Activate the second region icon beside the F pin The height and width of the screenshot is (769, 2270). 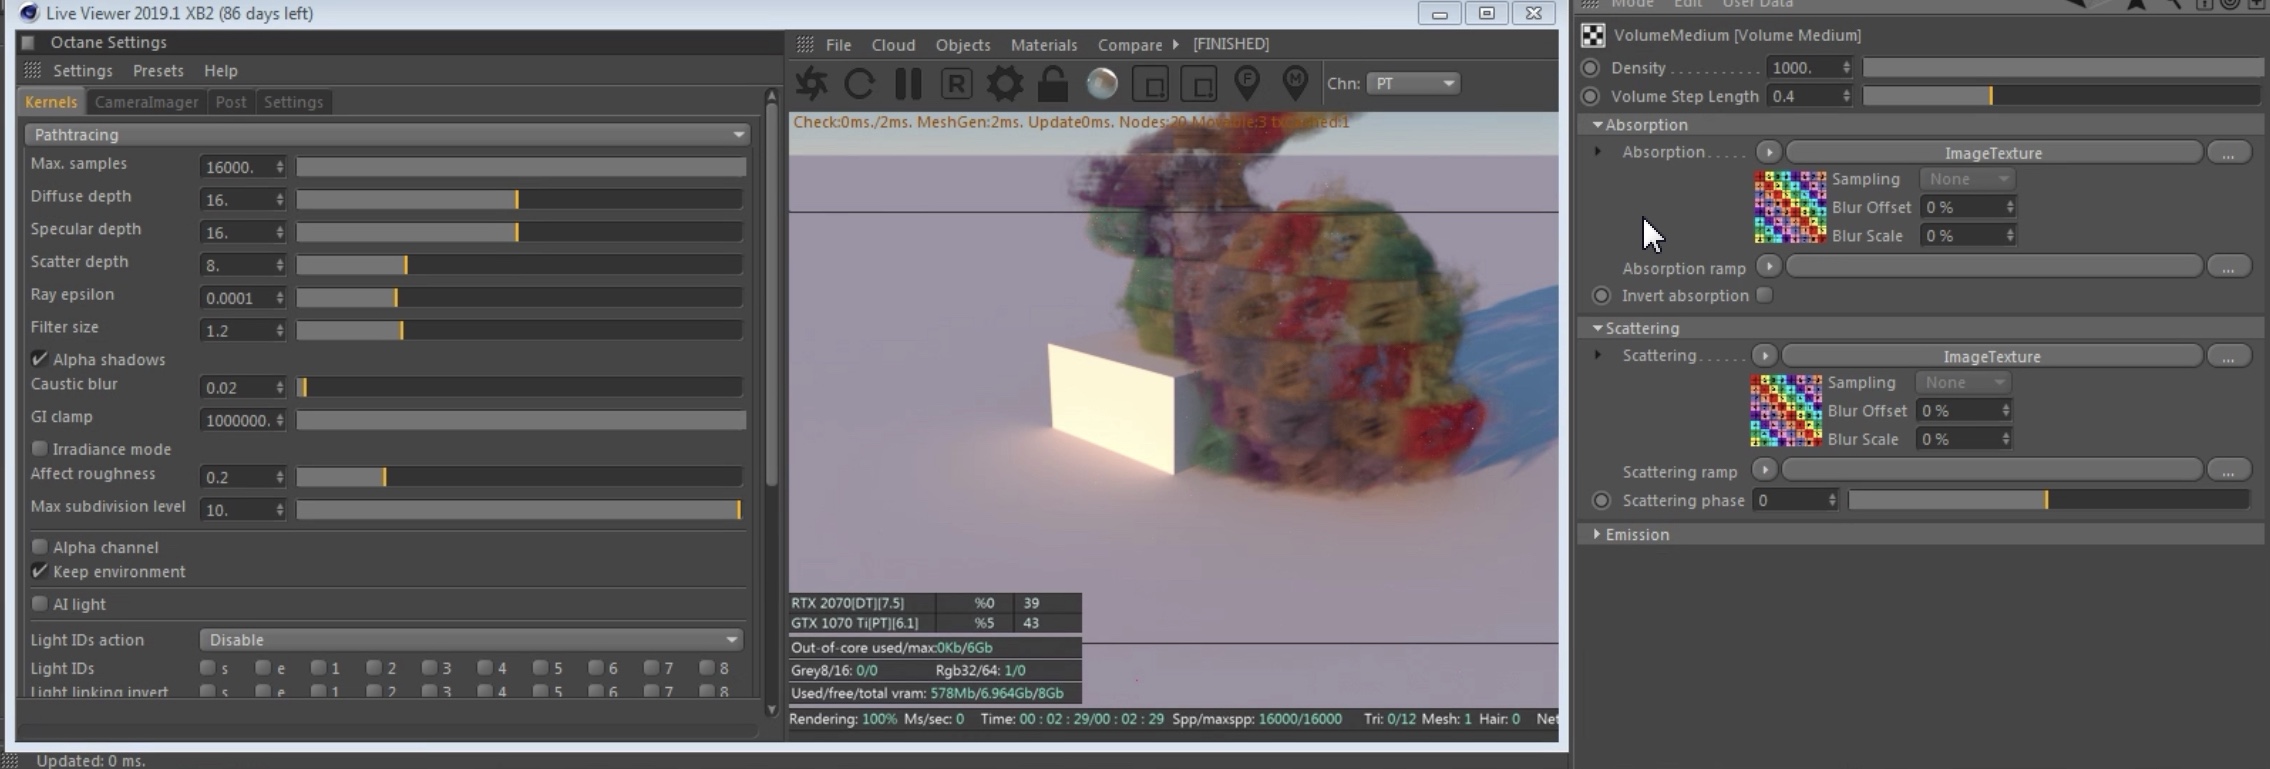[1198, 84]
